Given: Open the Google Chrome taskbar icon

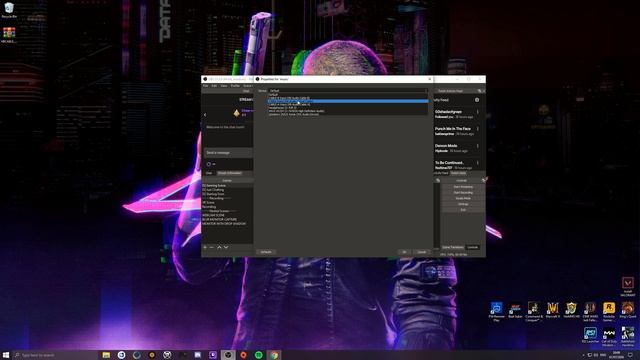Looking at the screenshot, I should [274, 355].
